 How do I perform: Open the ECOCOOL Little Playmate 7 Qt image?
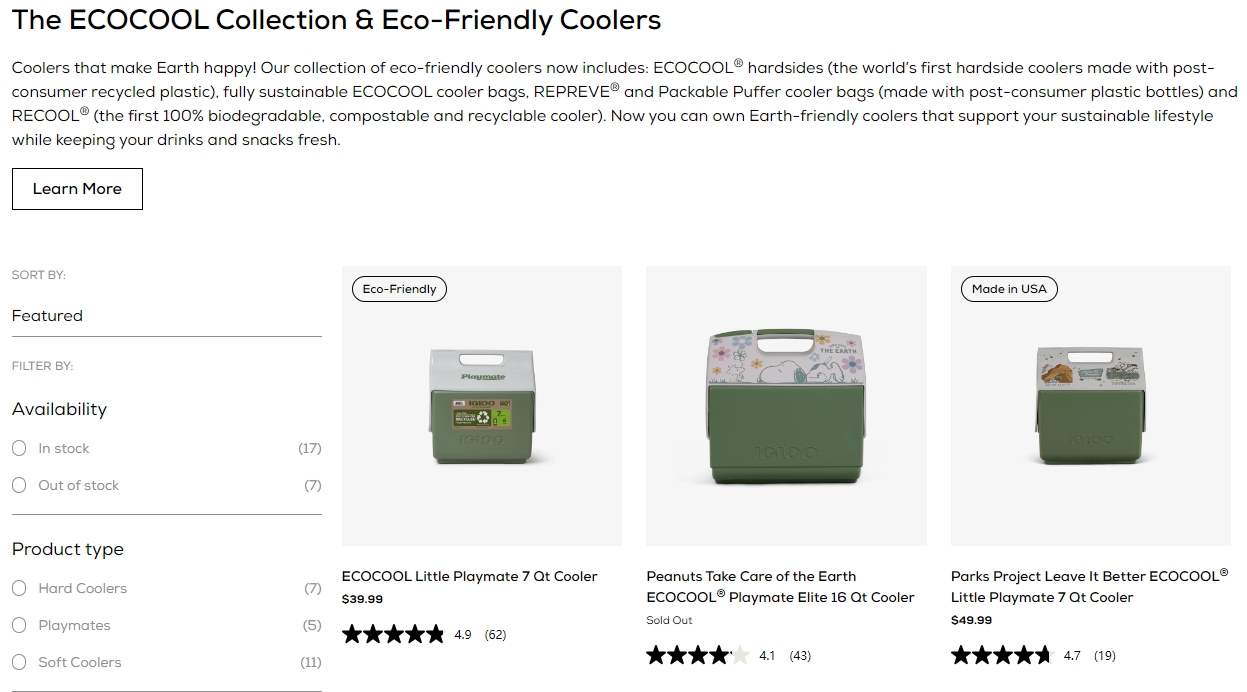[482, 406]
